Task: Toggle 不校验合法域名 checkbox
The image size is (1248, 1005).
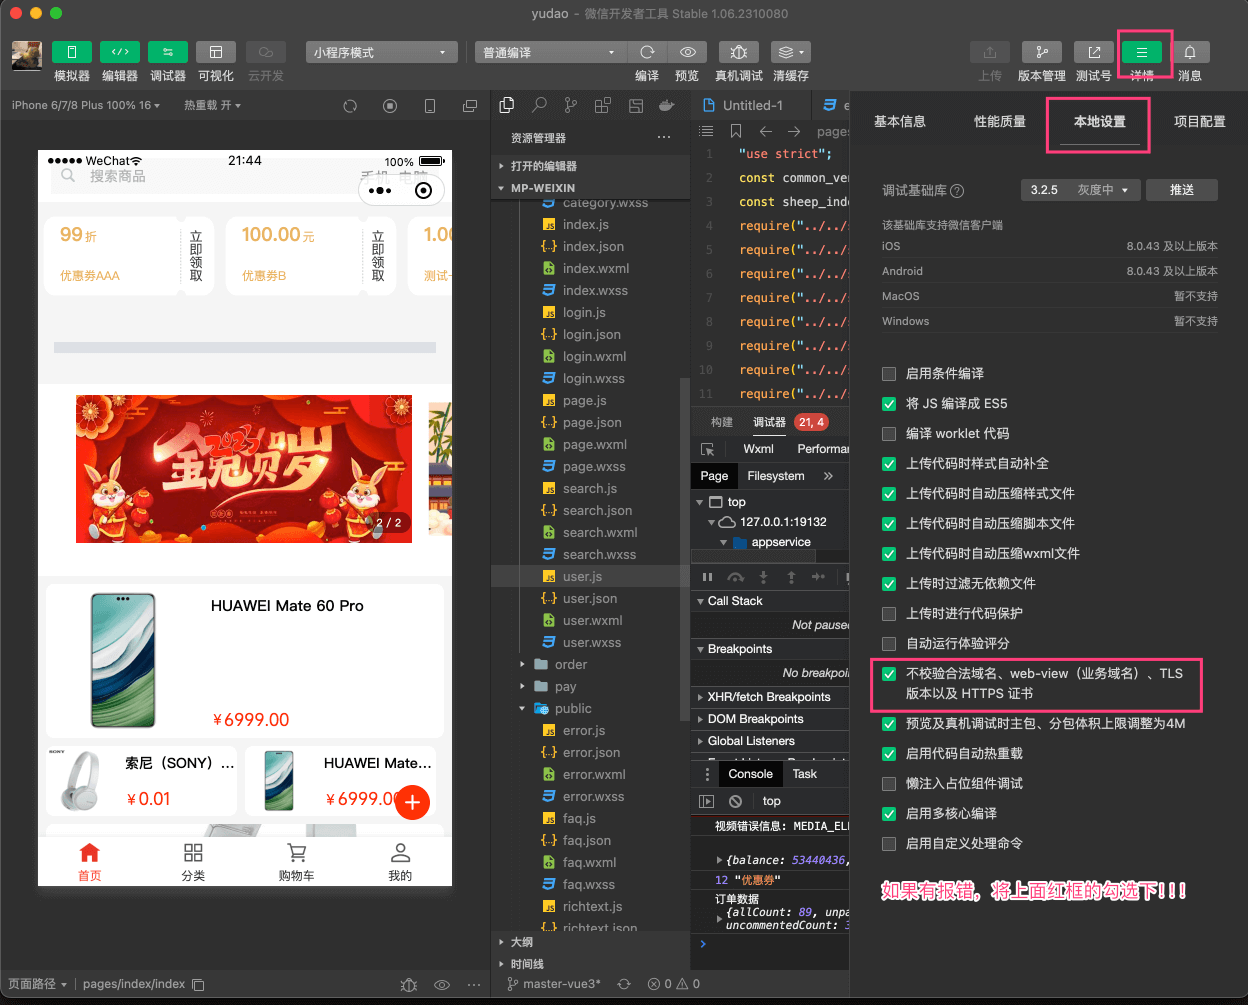Action: [889, 674]
